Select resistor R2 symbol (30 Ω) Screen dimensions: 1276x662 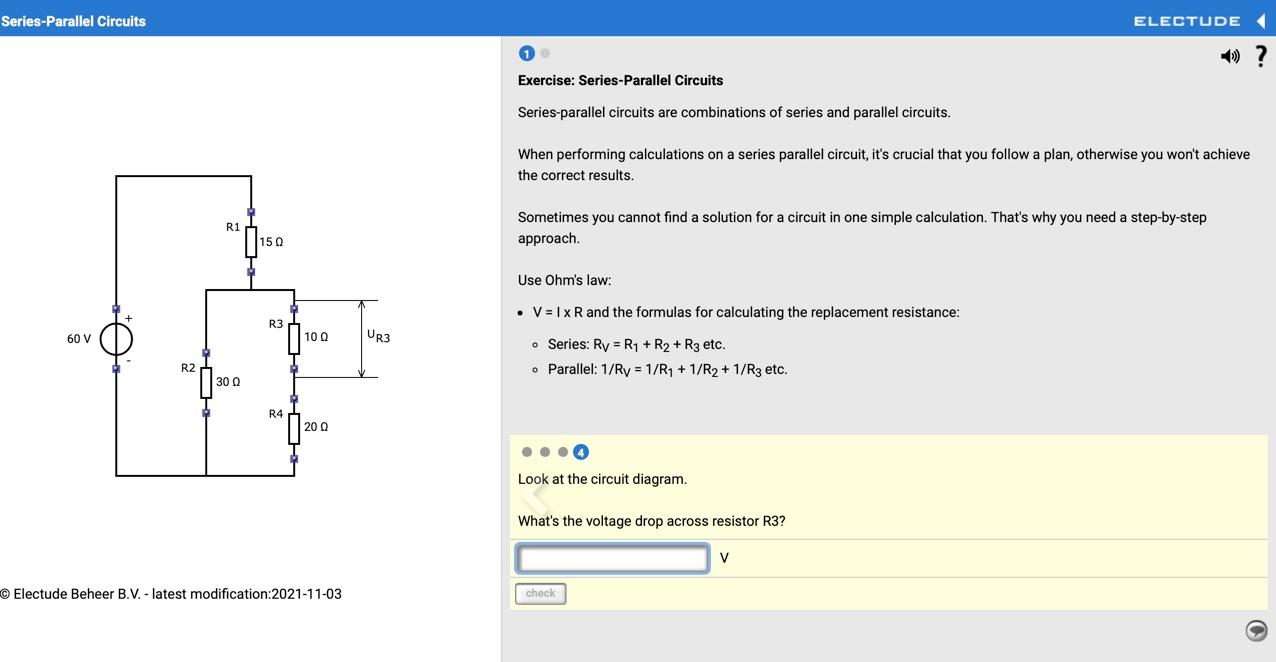coord(206,382)
